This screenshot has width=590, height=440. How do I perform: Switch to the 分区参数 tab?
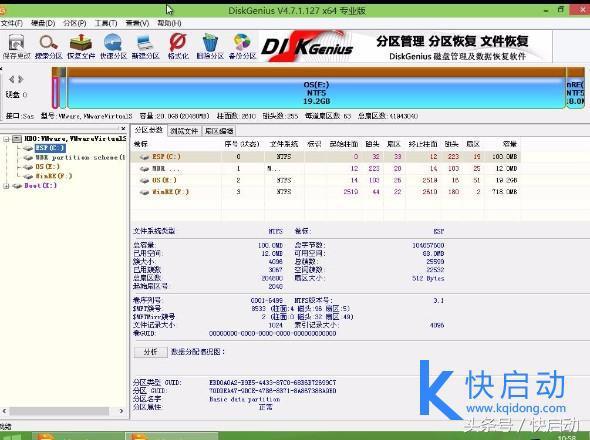coord(149,130)
